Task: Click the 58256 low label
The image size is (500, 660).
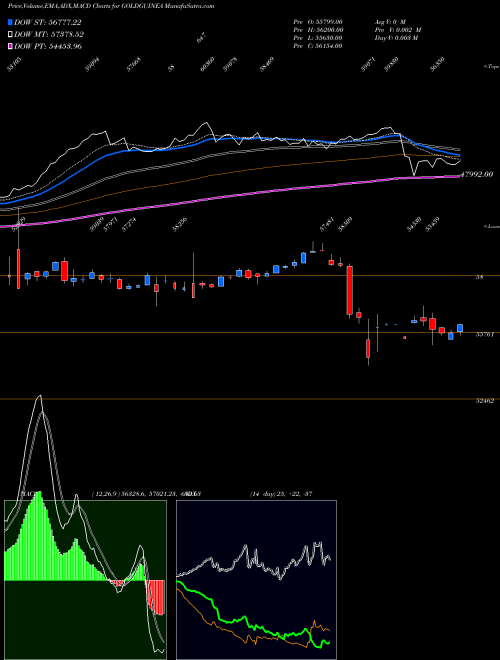Action: pos(179,225)
